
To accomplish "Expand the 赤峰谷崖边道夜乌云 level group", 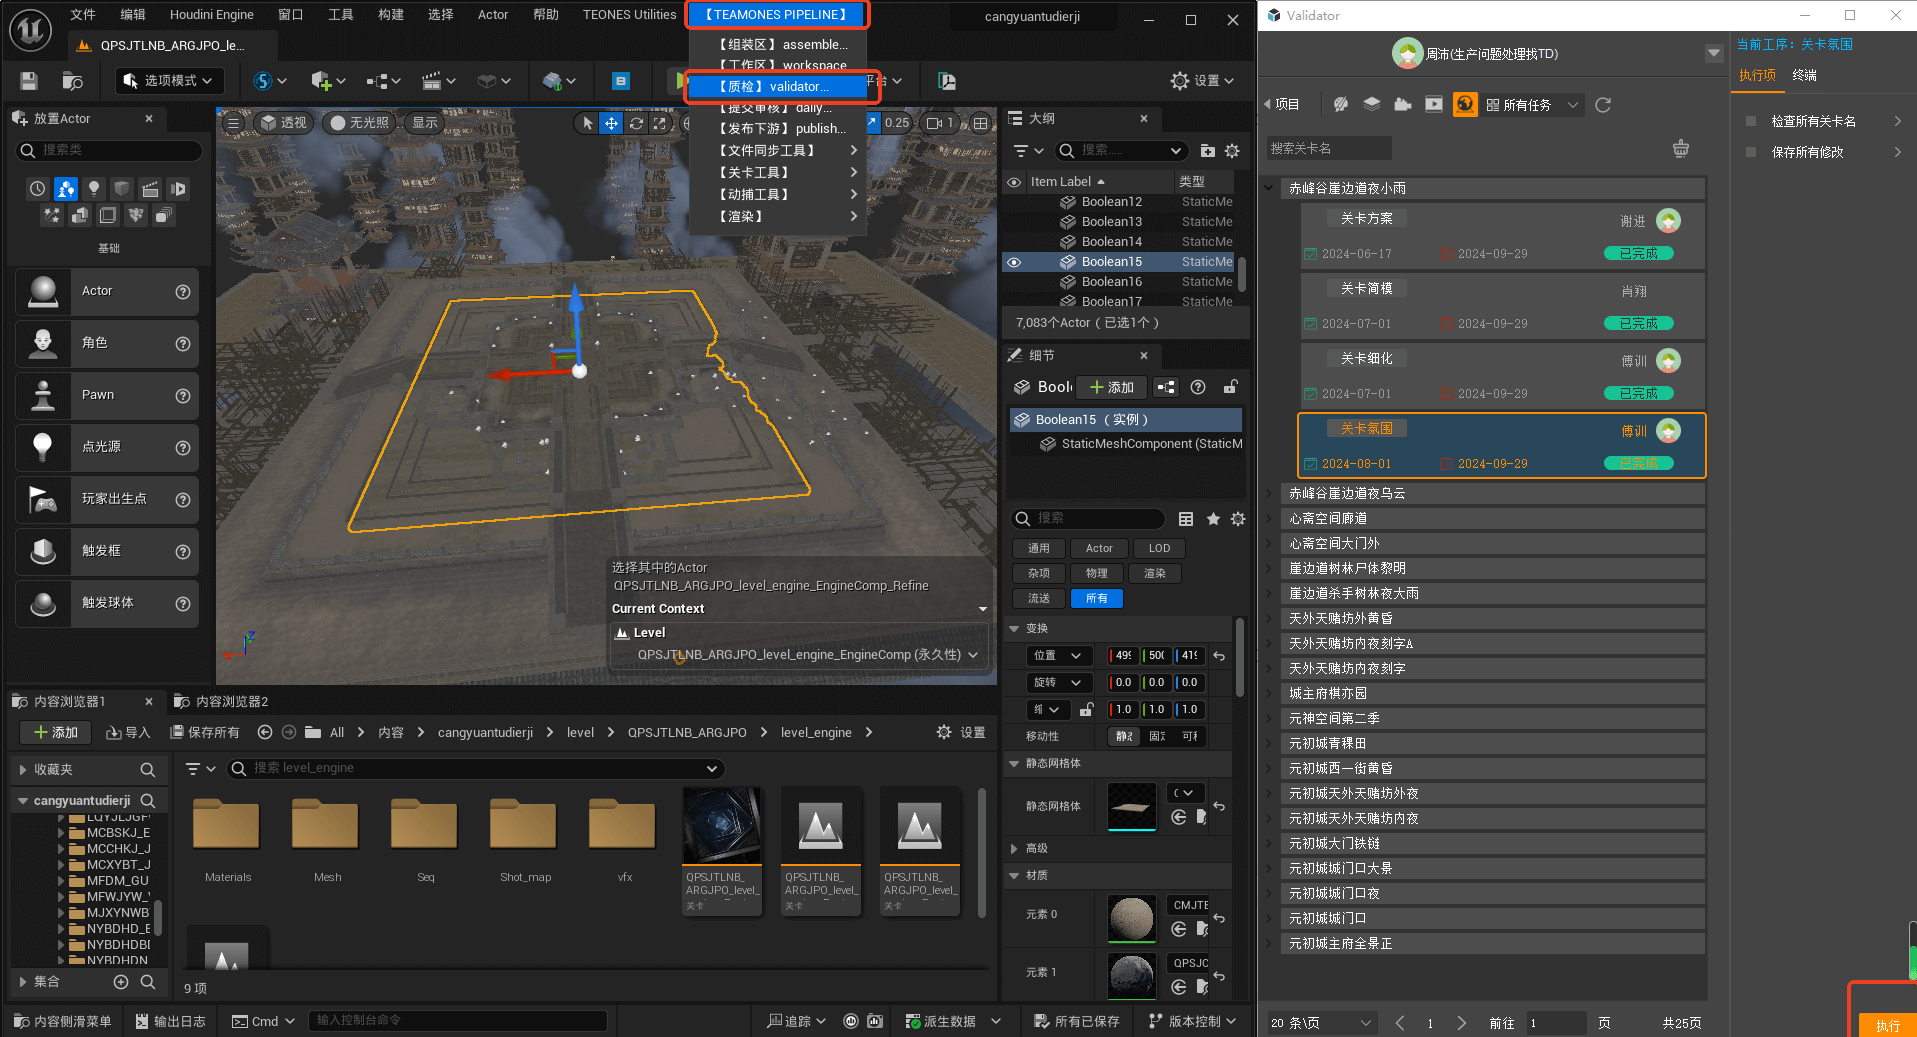I will tap(1269, 493).
